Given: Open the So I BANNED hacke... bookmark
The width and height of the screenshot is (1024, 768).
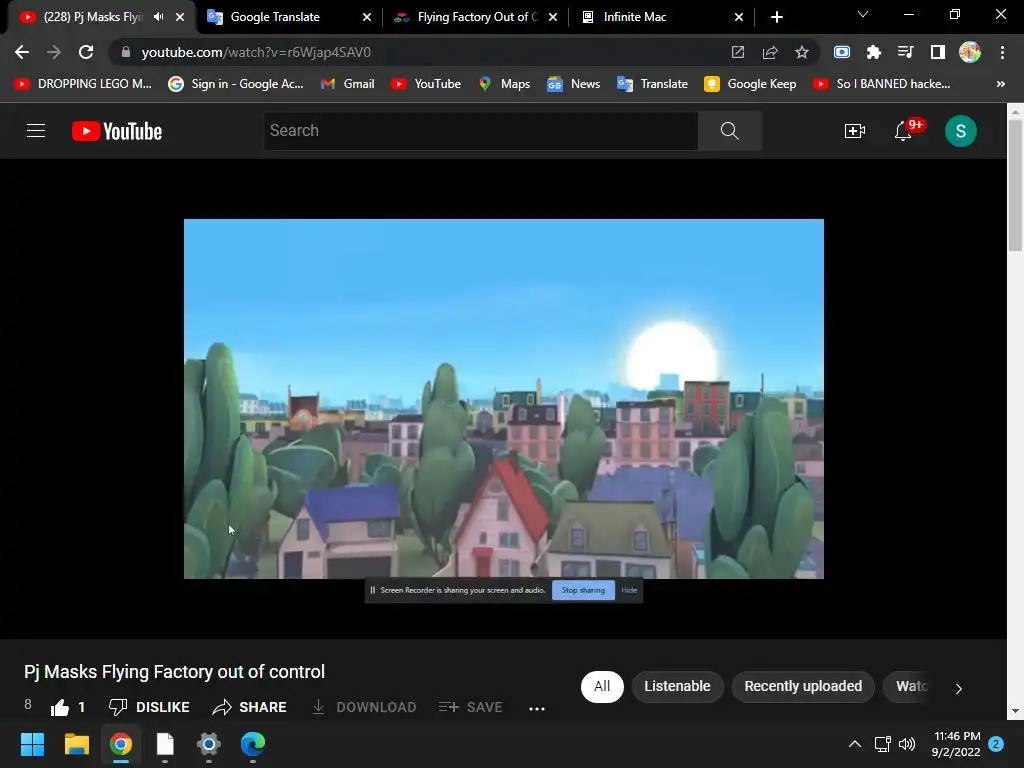Looking at the screenshot, I should 881,84.
